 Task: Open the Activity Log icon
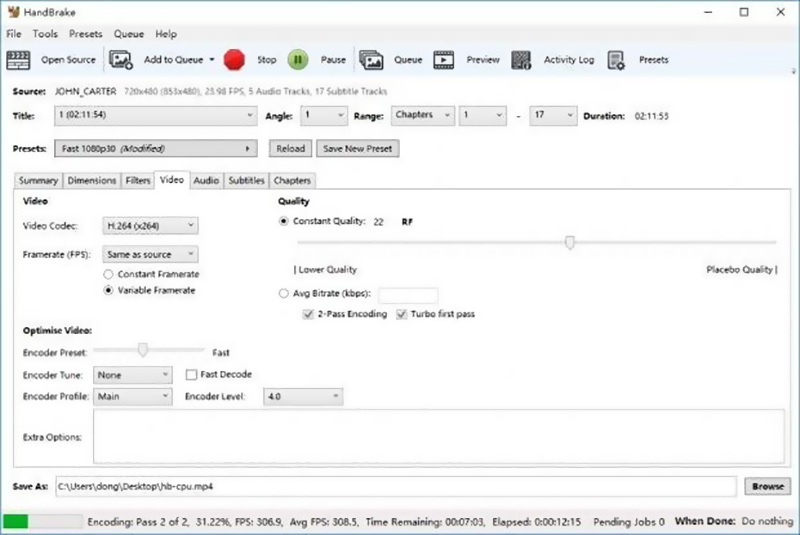(x=521, y=60)
